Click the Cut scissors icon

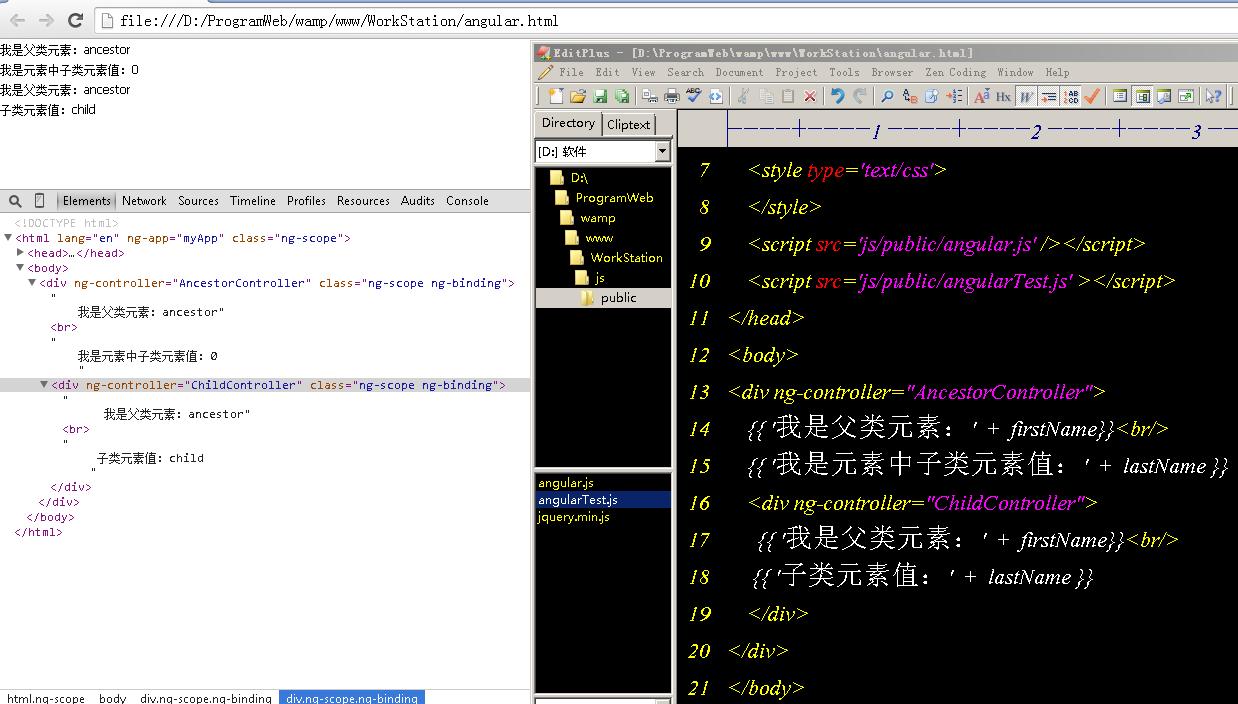click(744, 96)
